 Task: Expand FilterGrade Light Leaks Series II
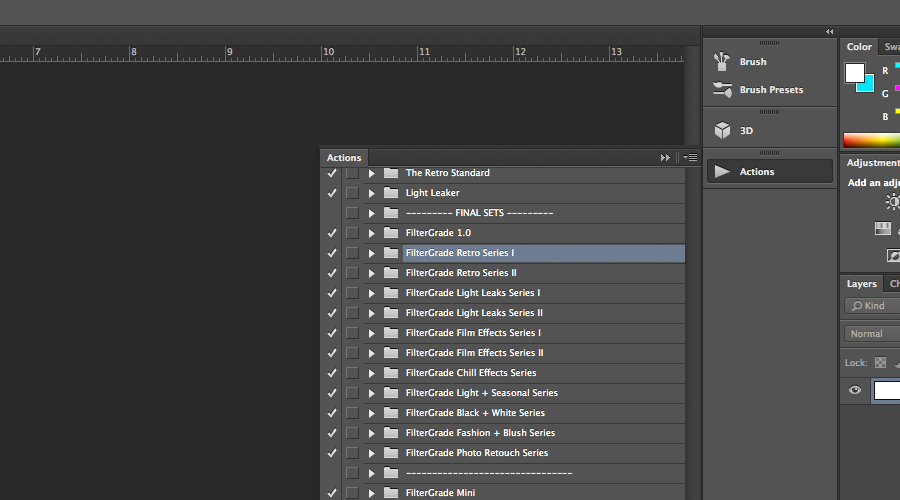(371, 313)
